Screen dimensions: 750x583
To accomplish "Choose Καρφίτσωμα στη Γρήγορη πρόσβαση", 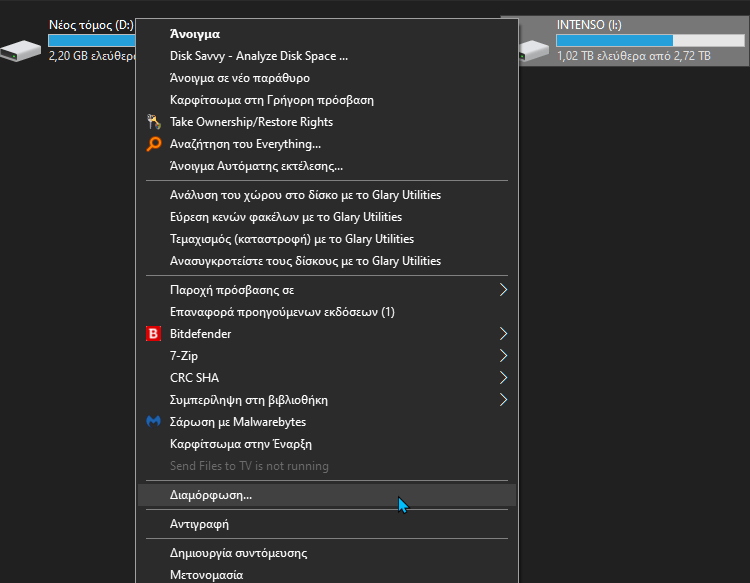I will coord(327,100).
